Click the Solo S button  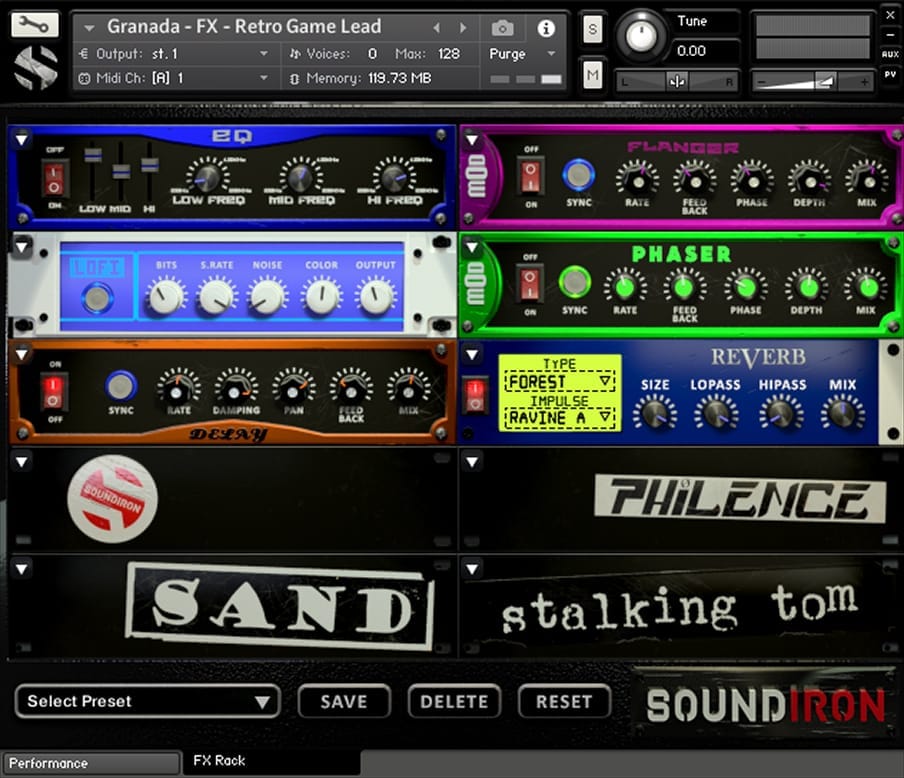click(x=593, y=29)
